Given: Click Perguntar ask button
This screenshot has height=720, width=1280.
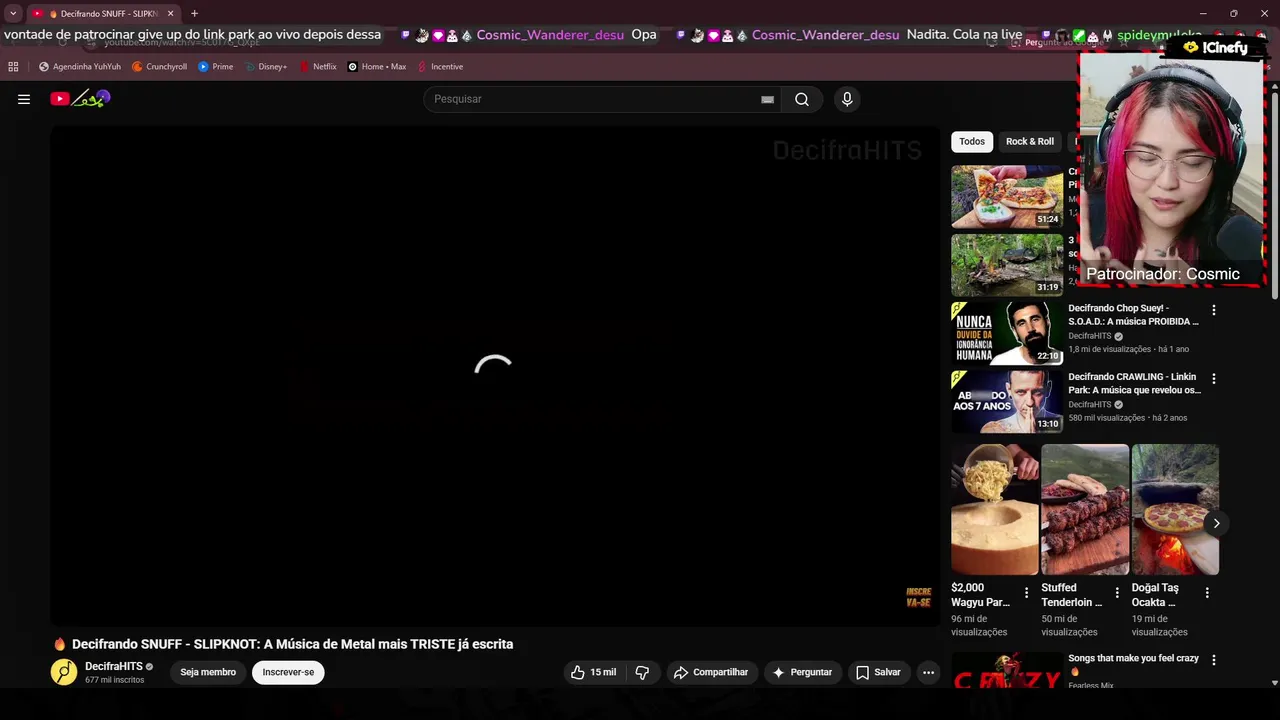Looking at the screenshot, I should (801, 672).
